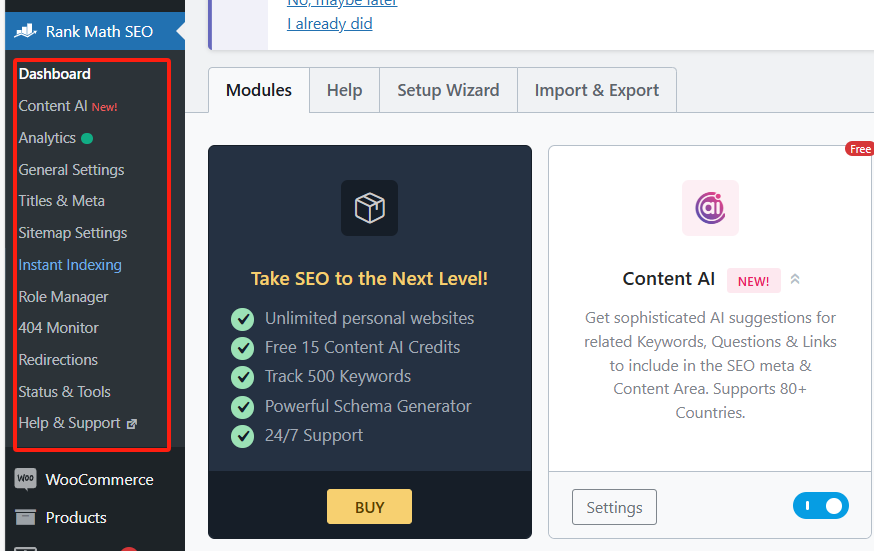
Task: Switch to the Help tab
Action: tap(344, 90)
